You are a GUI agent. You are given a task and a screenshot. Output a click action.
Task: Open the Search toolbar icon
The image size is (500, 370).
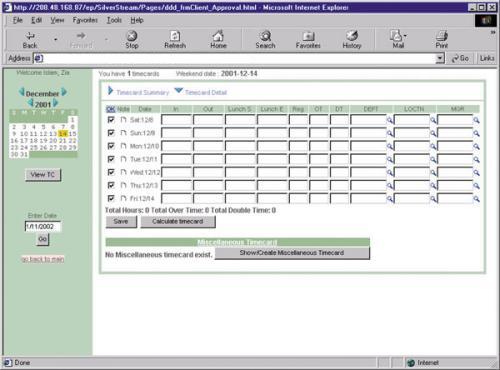coord(265,36)
